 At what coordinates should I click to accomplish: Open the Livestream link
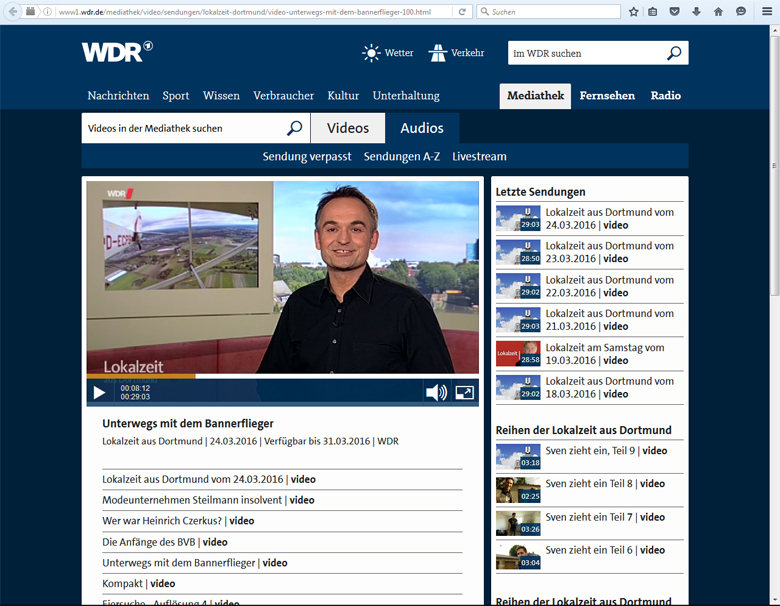[x=479, y=157]
